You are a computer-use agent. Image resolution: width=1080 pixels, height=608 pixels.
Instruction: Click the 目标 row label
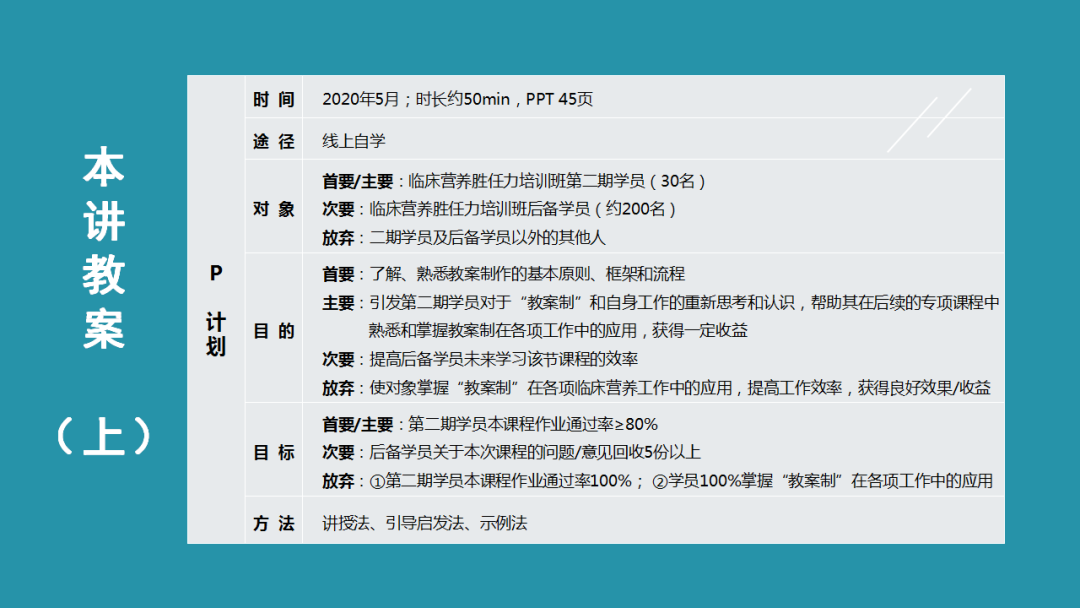click(x=273, y=452)
